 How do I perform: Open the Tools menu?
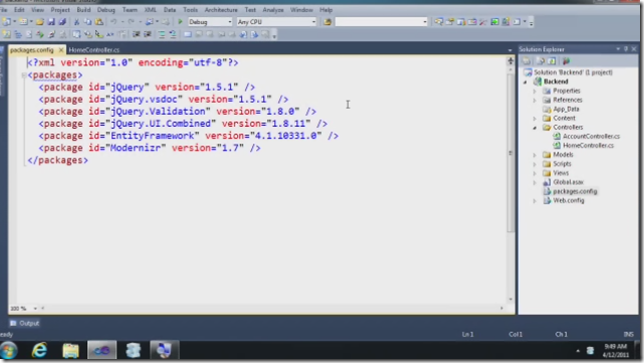[x=190, y=9]
